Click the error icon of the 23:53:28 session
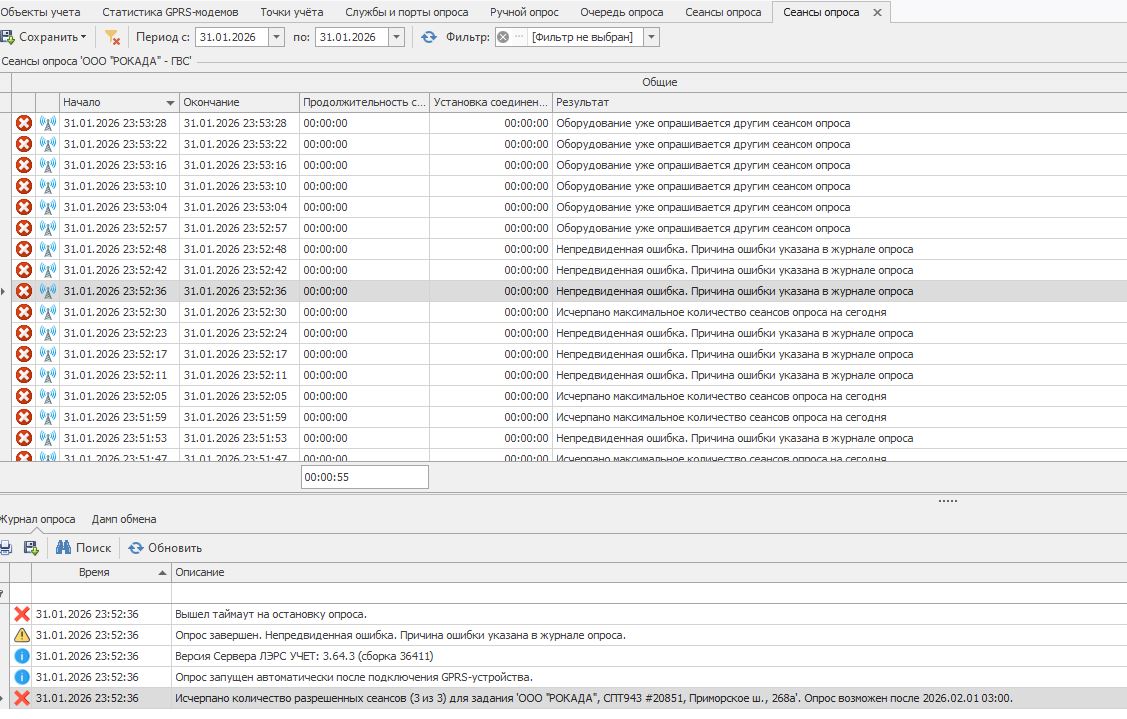The image size is (1127, 719). coord(24,123)
